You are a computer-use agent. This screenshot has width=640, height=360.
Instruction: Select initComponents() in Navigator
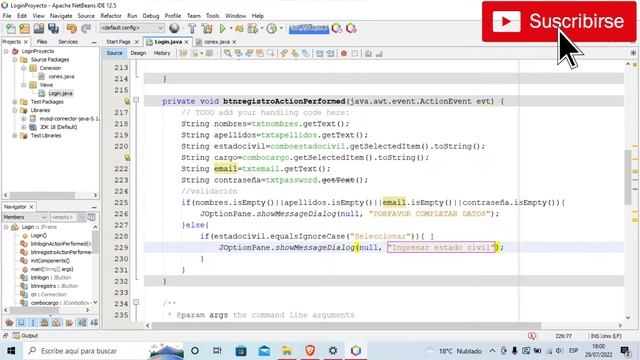(x=50, y=260)
